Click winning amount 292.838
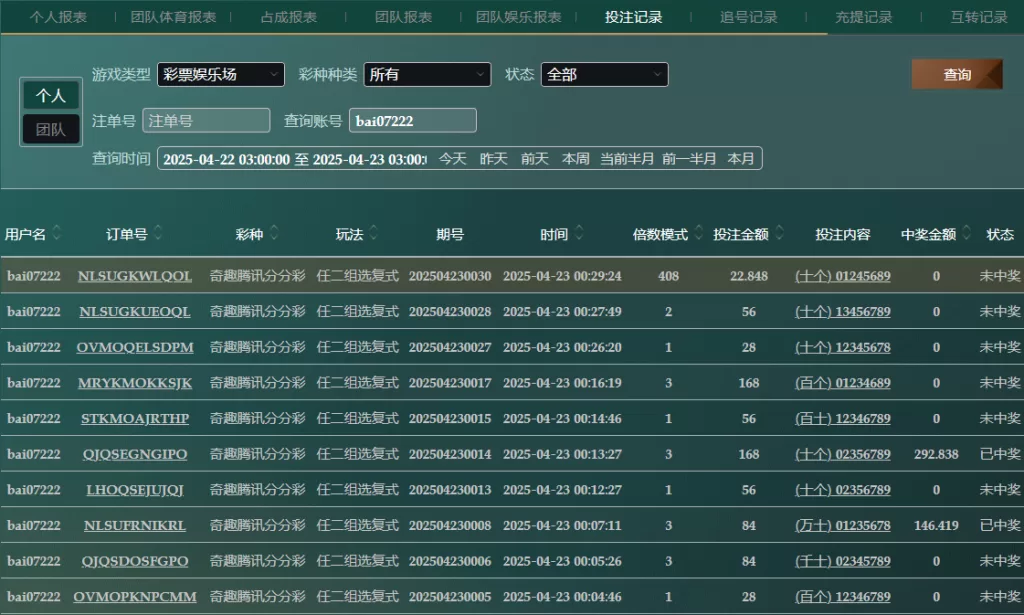 pyautogui.click(x=936, y=454)
